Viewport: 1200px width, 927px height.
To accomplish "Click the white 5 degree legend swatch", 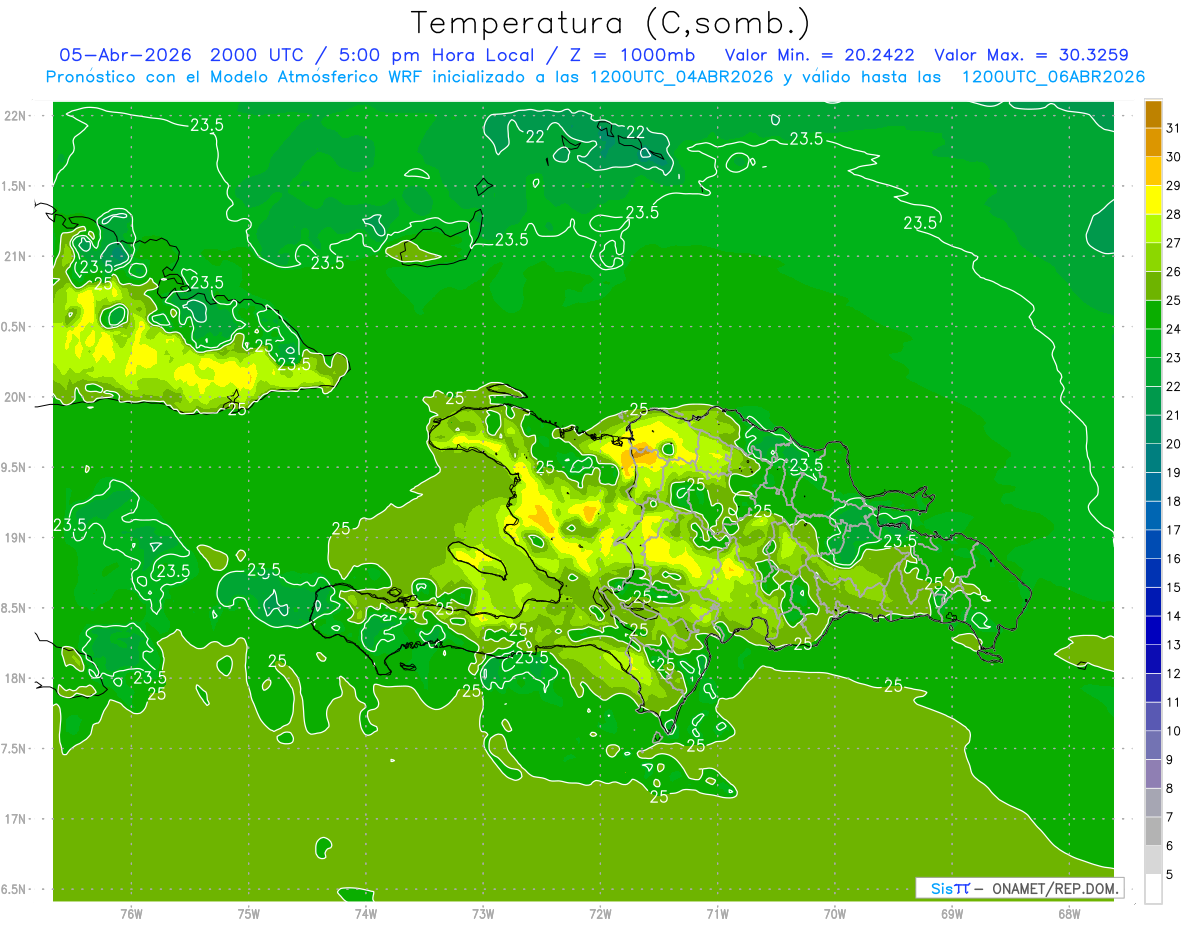I will coord(1153,889).
